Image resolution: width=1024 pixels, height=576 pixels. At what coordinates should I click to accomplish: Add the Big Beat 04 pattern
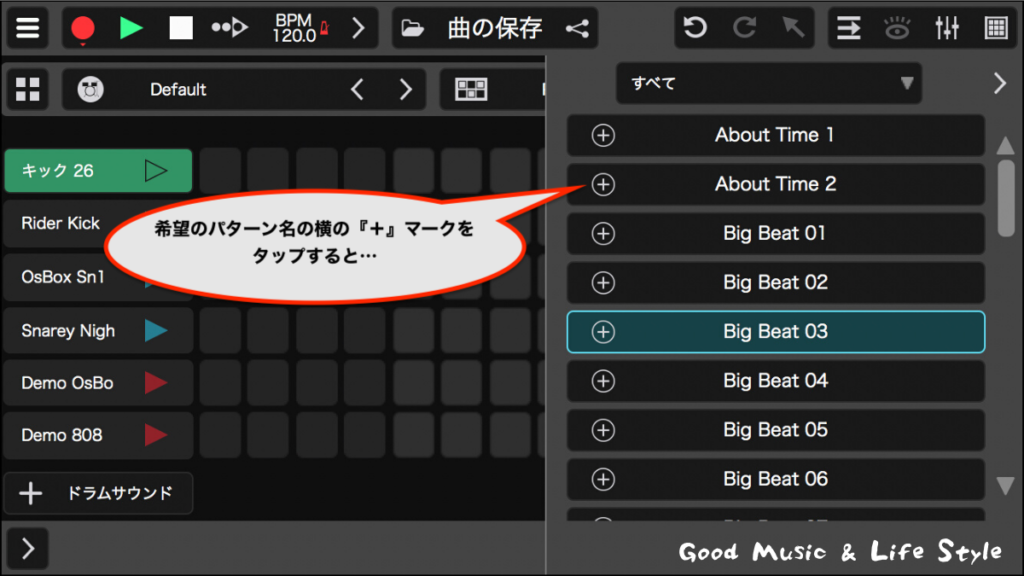click(x=603, y=381)
